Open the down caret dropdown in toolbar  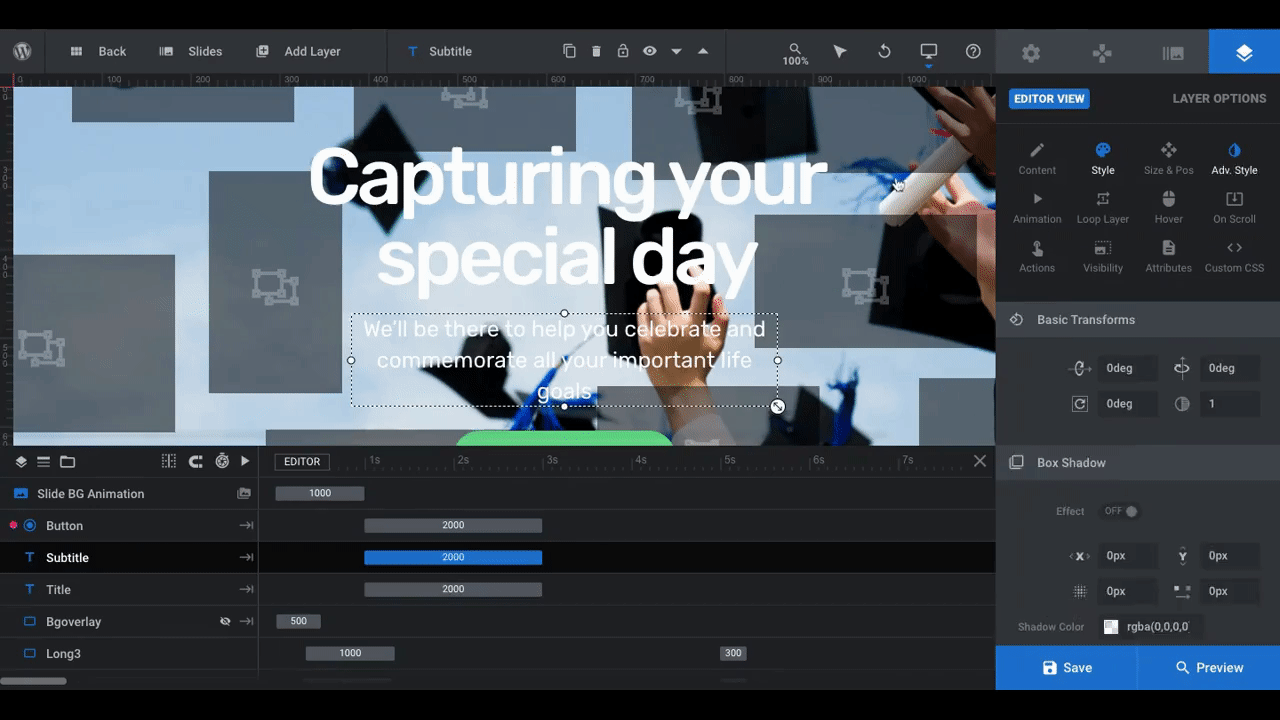677,51
